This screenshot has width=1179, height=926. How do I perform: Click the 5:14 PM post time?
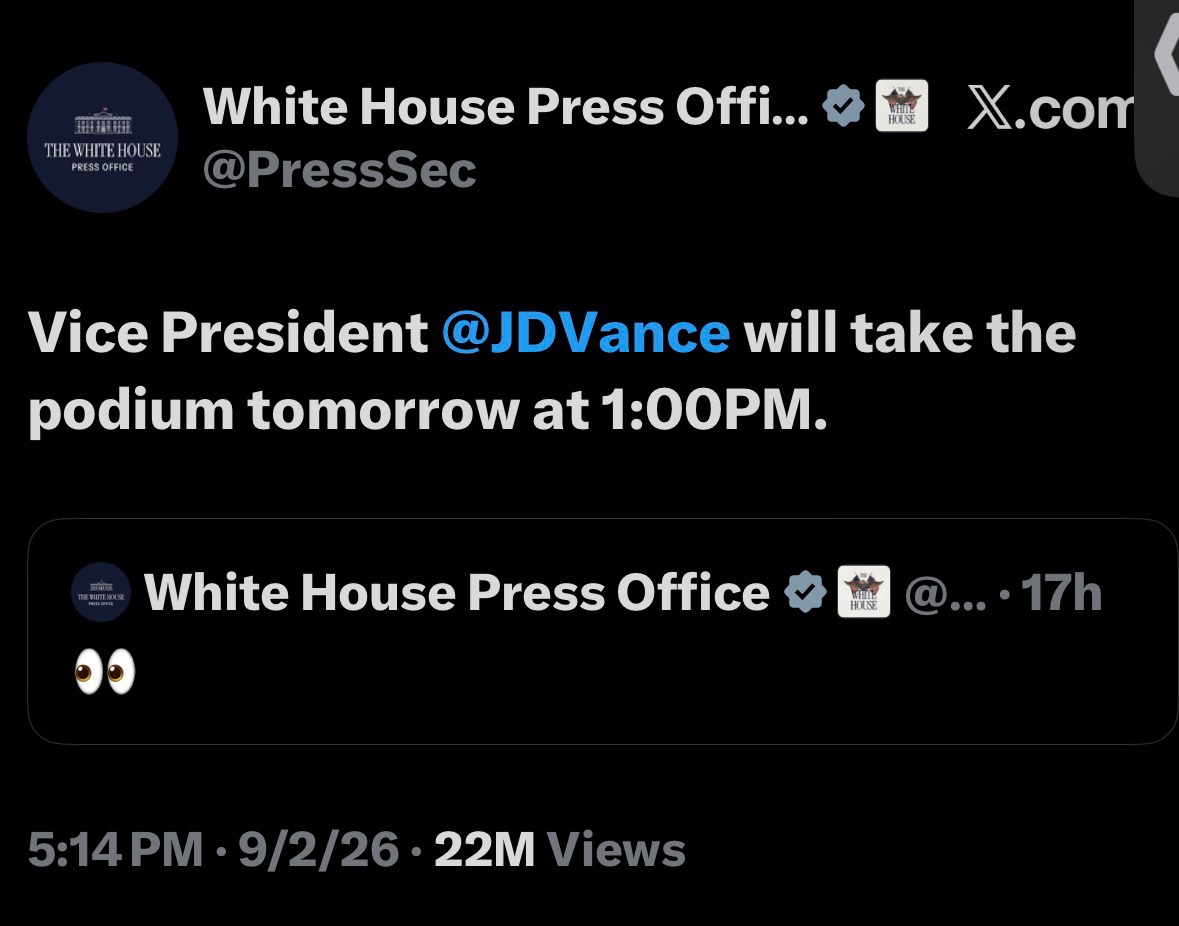(x=115, y=849)
